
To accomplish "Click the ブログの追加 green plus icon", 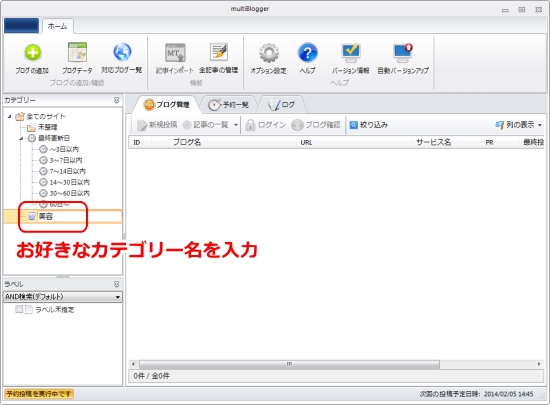I will coord(32,53).
